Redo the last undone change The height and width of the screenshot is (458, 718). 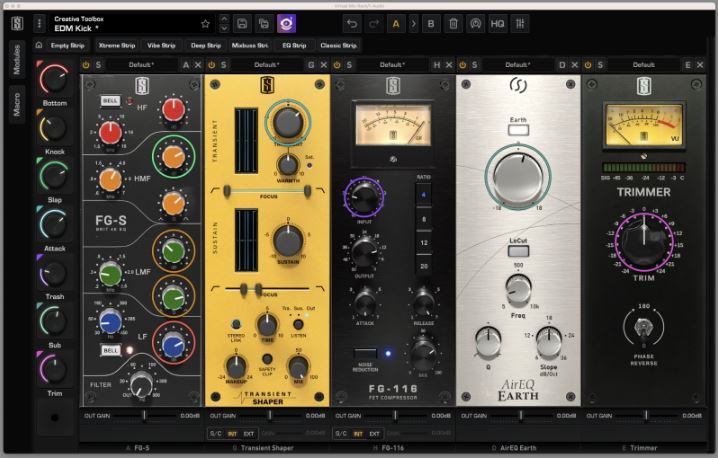point(374,23)
